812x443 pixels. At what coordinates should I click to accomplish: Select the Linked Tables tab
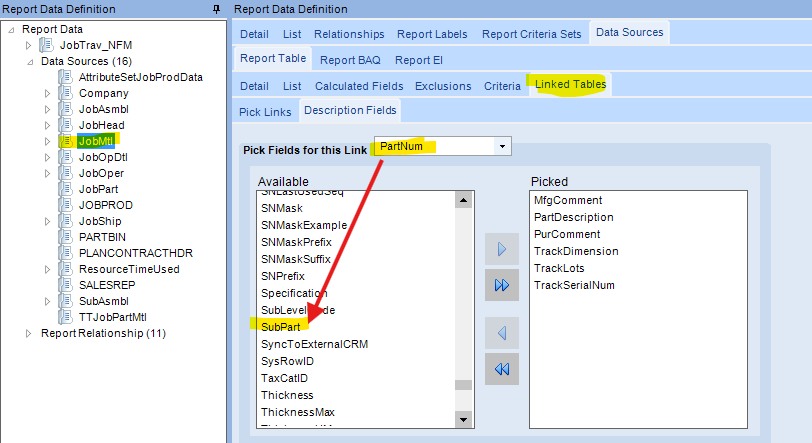570,84
